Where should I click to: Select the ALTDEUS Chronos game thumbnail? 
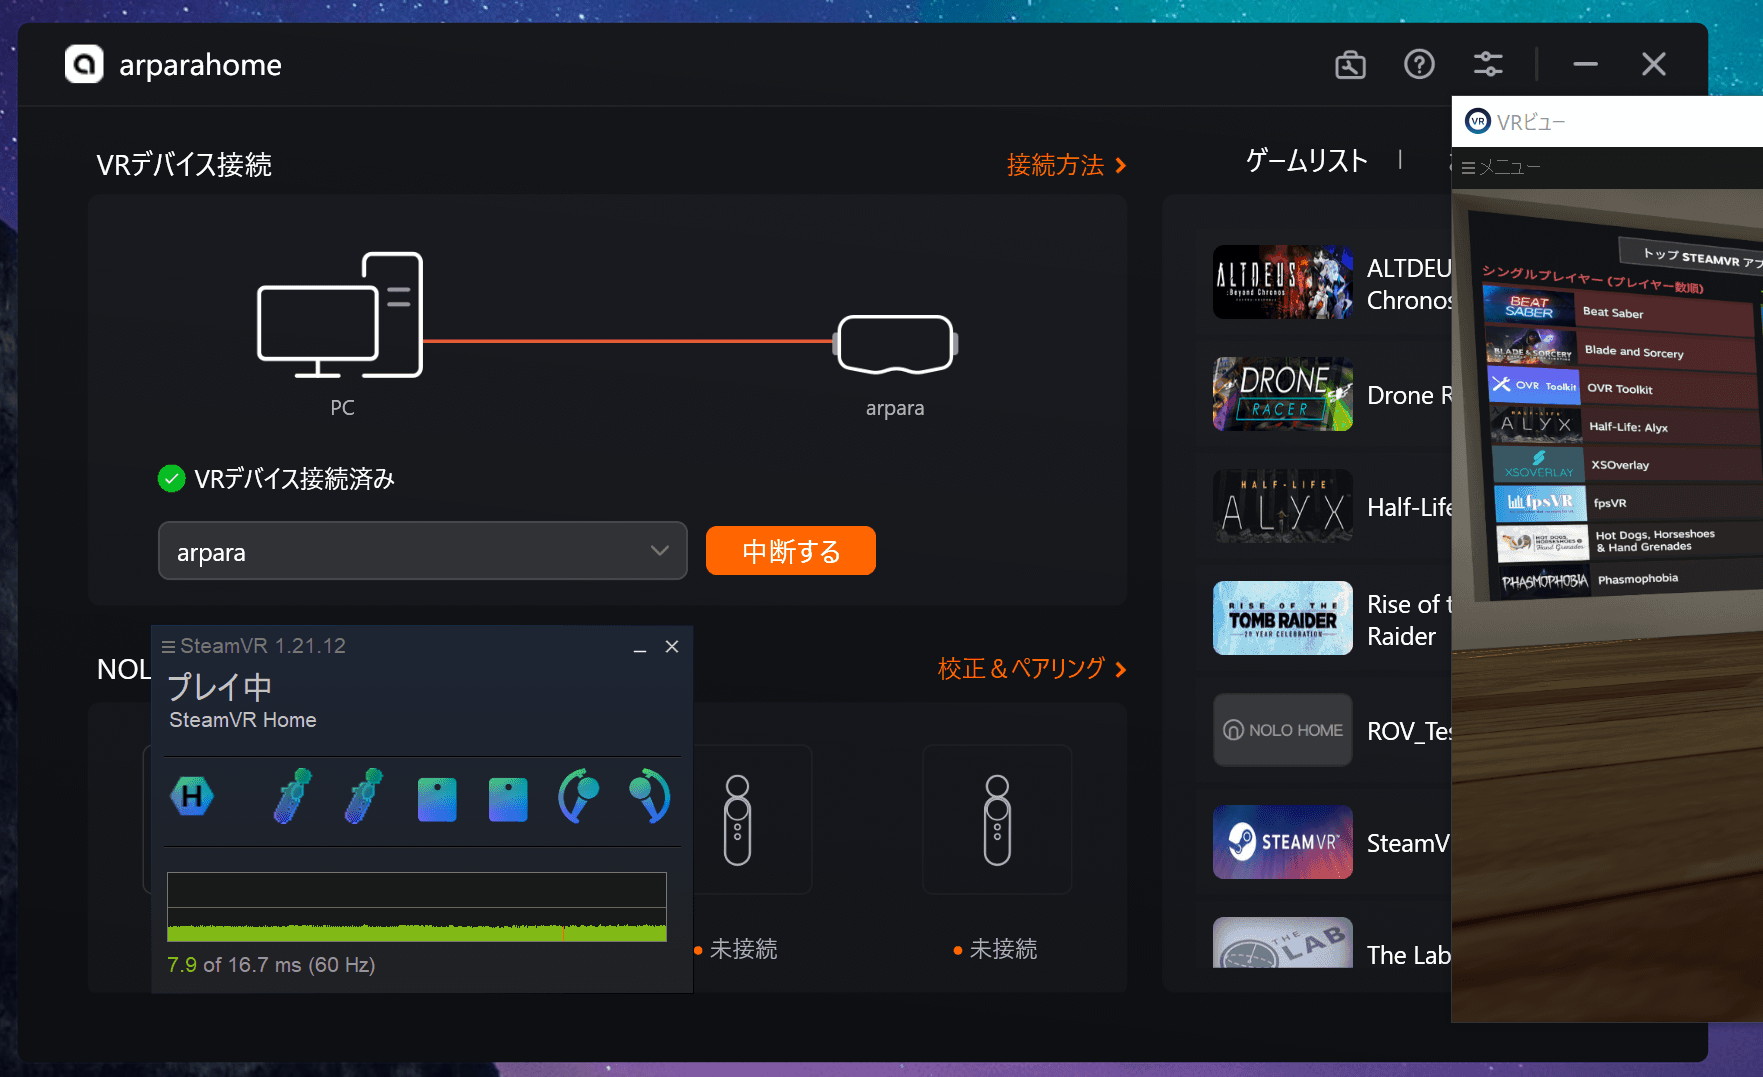(1283, 282)
